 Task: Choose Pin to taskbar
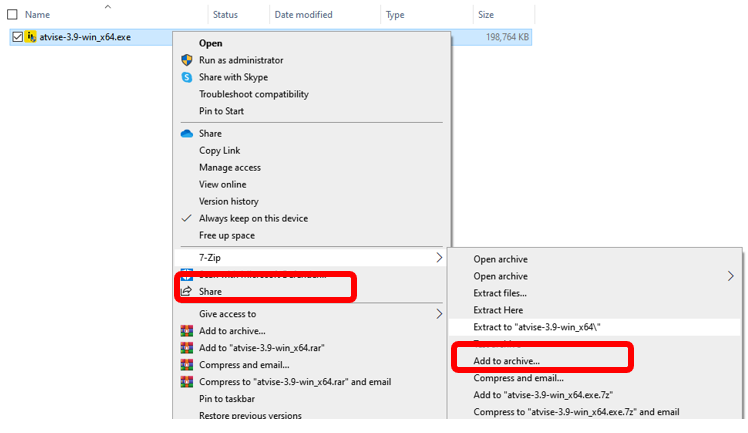[227, 399]
